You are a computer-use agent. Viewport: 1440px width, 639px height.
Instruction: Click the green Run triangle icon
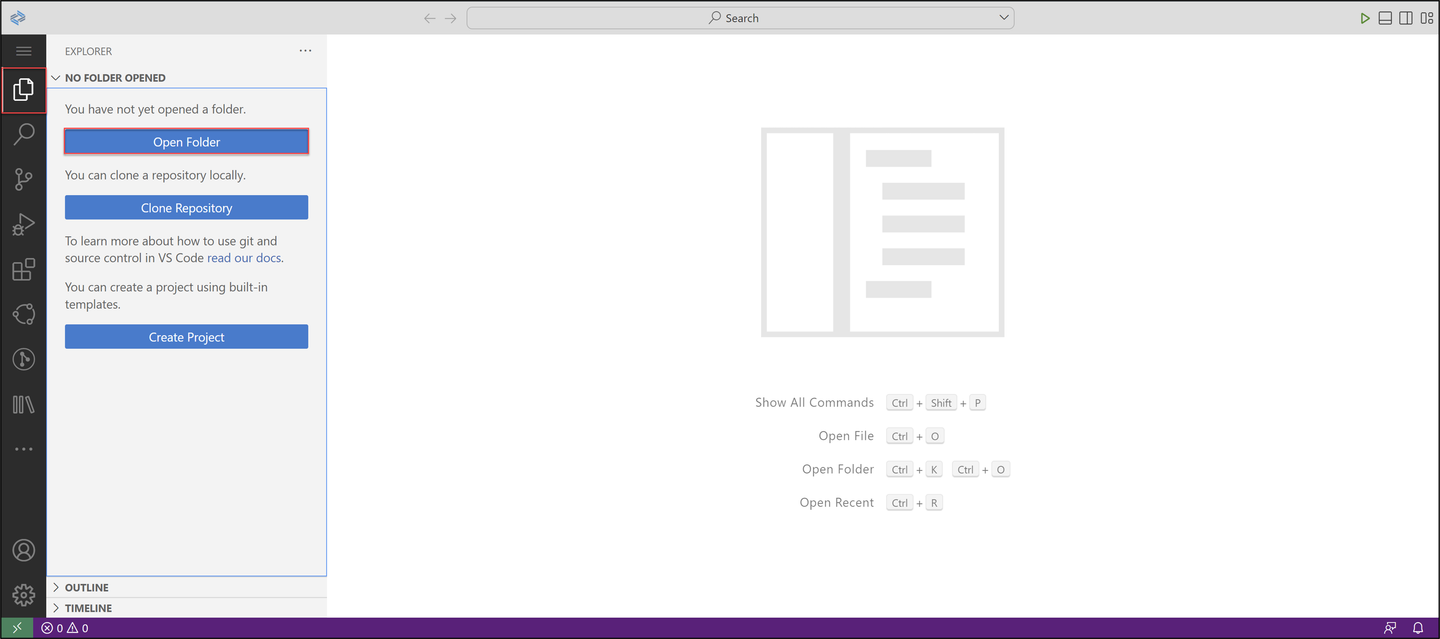point(1365,18)
